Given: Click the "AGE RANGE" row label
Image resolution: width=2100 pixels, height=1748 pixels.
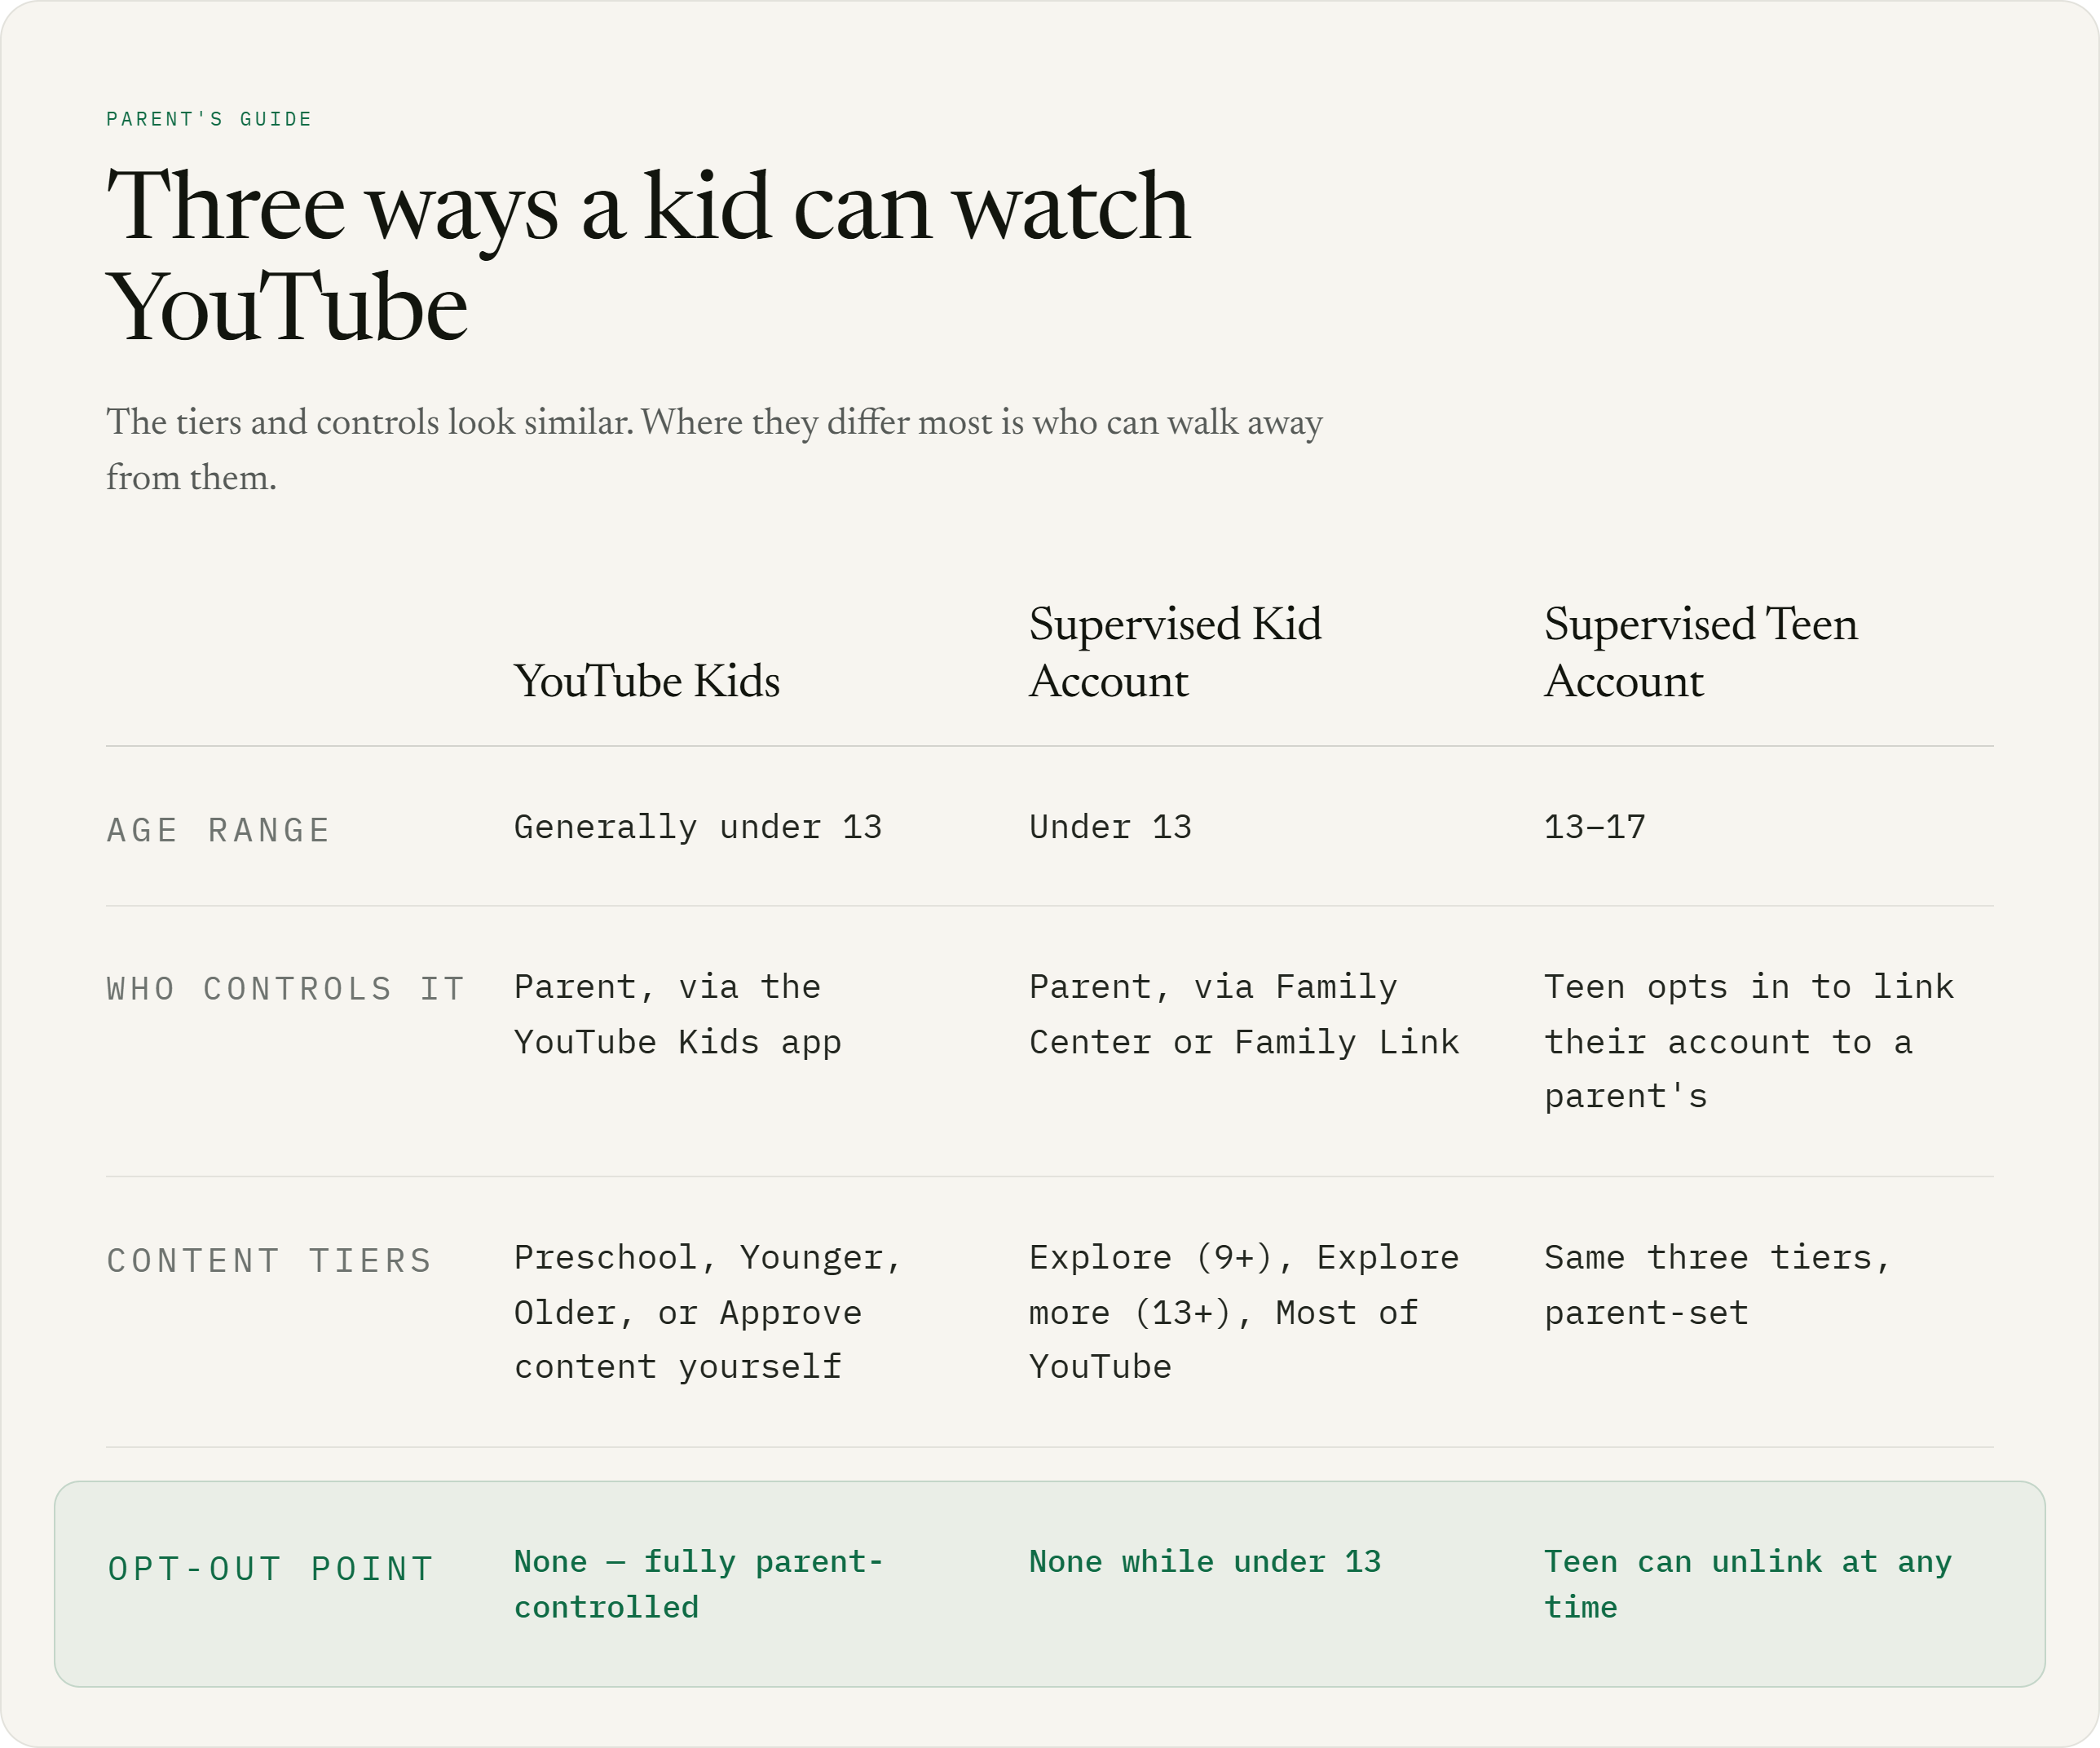Looking at the screenshot, I should 218,830.
